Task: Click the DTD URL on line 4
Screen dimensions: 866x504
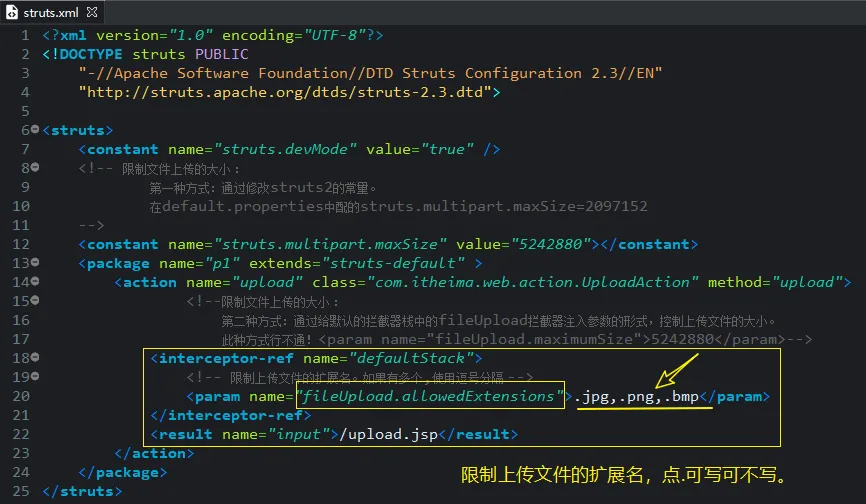Action: click(285, 92)
